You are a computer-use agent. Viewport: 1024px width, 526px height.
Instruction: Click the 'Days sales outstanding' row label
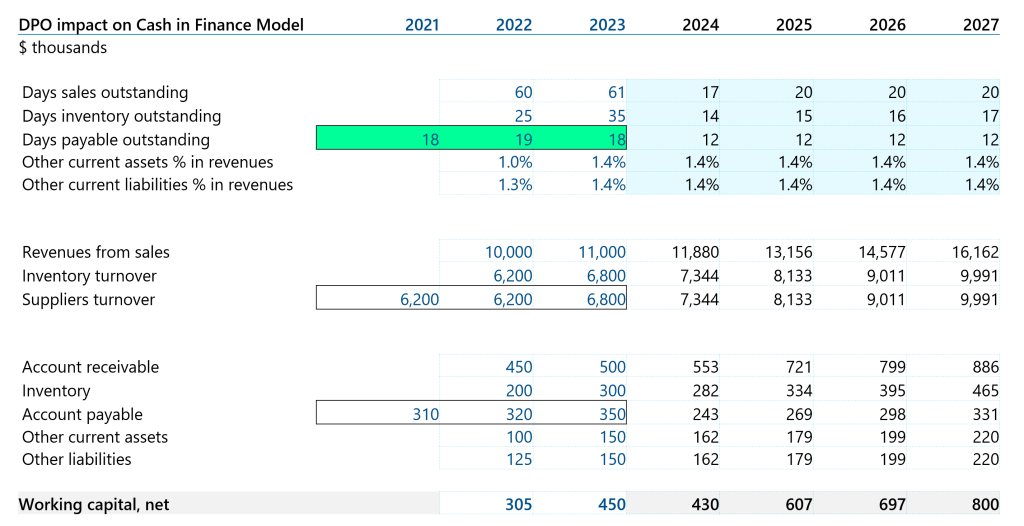click(105, 92)
